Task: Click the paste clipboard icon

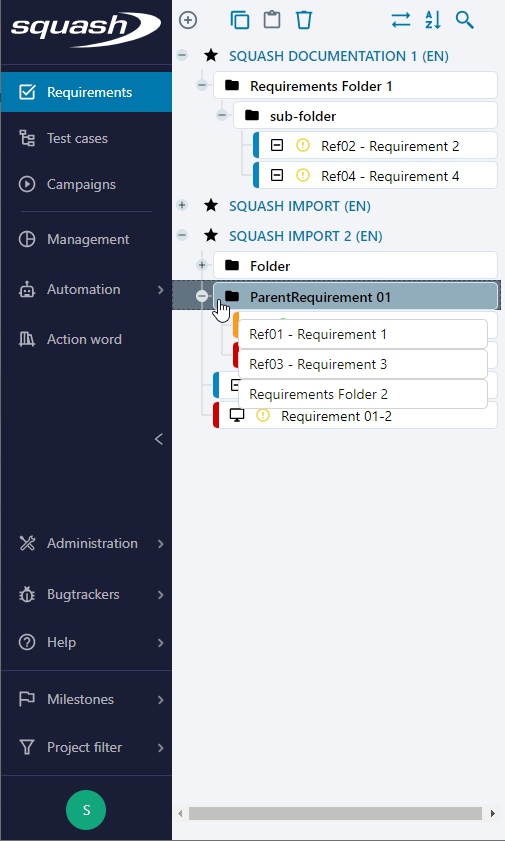Action: coord(272,20)
